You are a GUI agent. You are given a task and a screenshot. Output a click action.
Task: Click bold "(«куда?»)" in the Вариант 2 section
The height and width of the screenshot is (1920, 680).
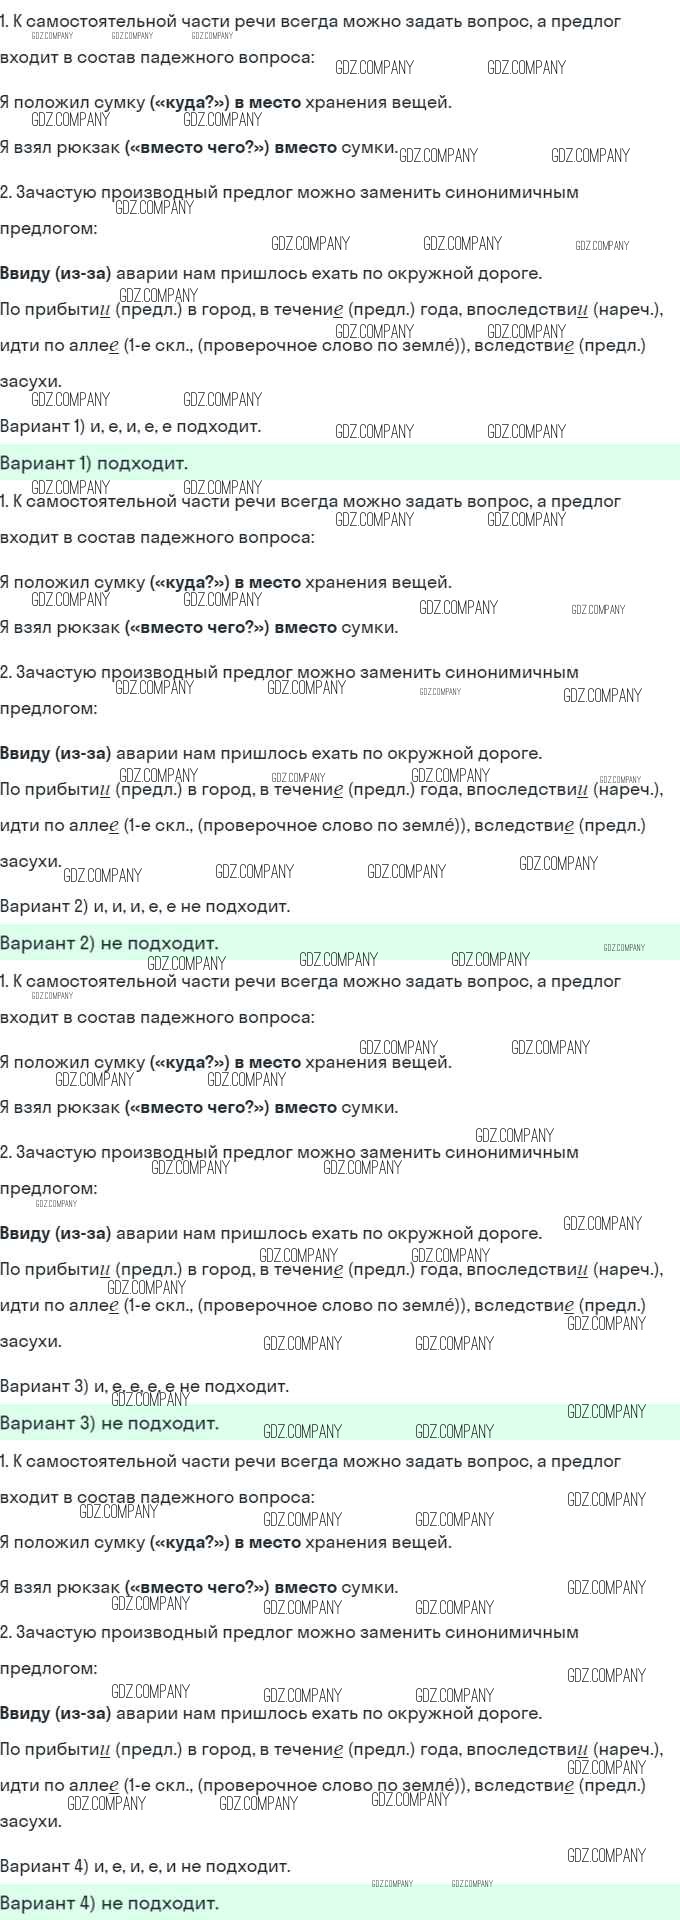click(x=190, y=582)
